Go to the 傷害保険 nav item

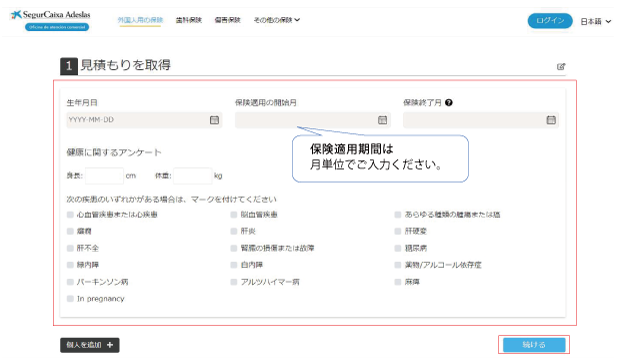point(227,20)
